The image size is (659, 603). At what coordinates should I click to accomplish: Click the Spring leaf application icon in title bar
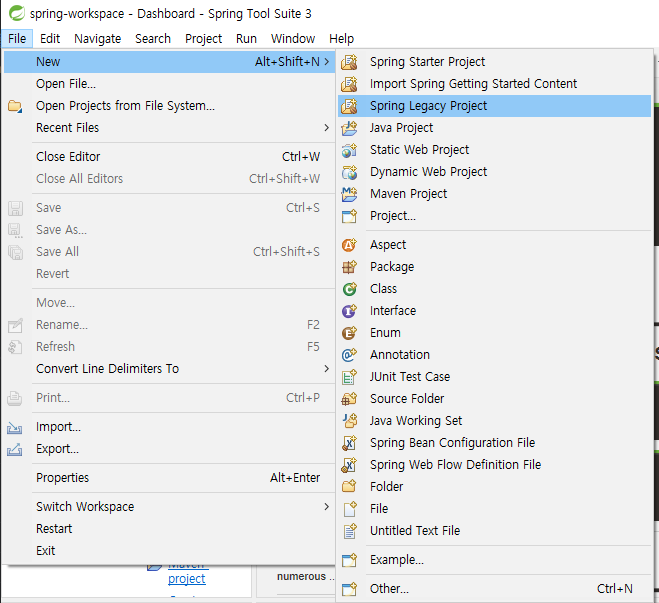coord(17,13)
